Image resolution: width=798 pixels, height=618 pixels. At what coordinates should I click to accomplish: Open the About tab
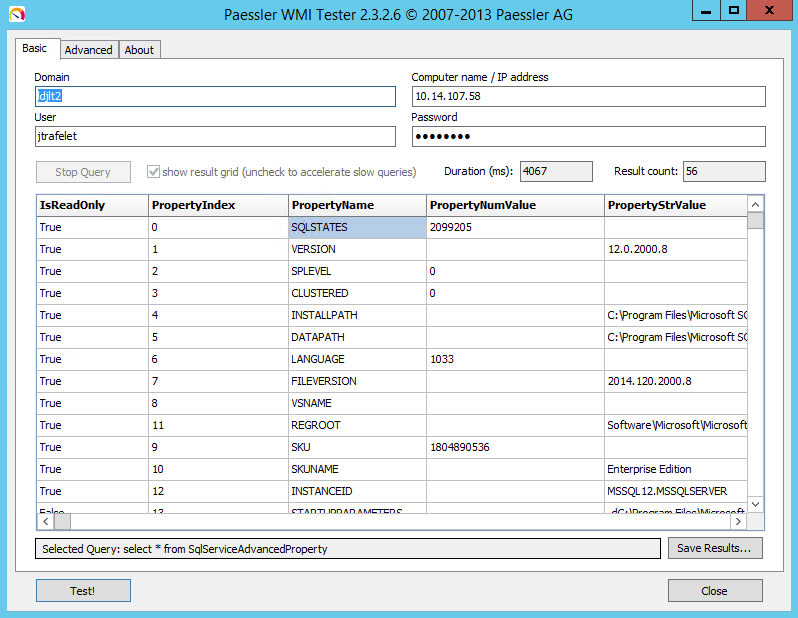coord(139,50)
